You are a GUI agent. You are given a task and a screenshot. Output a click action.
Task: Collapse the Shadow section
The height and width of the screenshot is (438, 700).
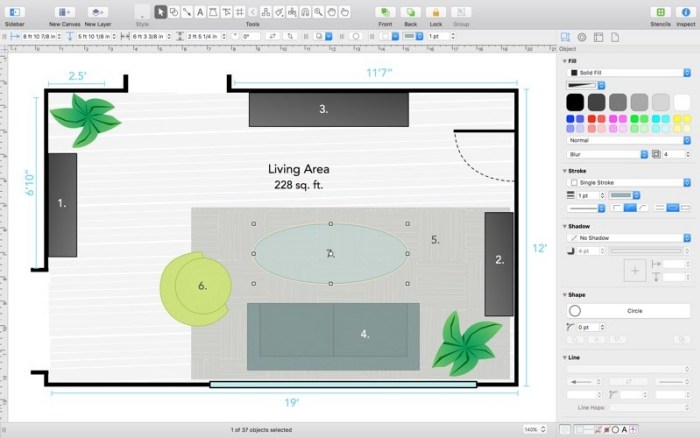pyautogui.click(x=565, y=226)
